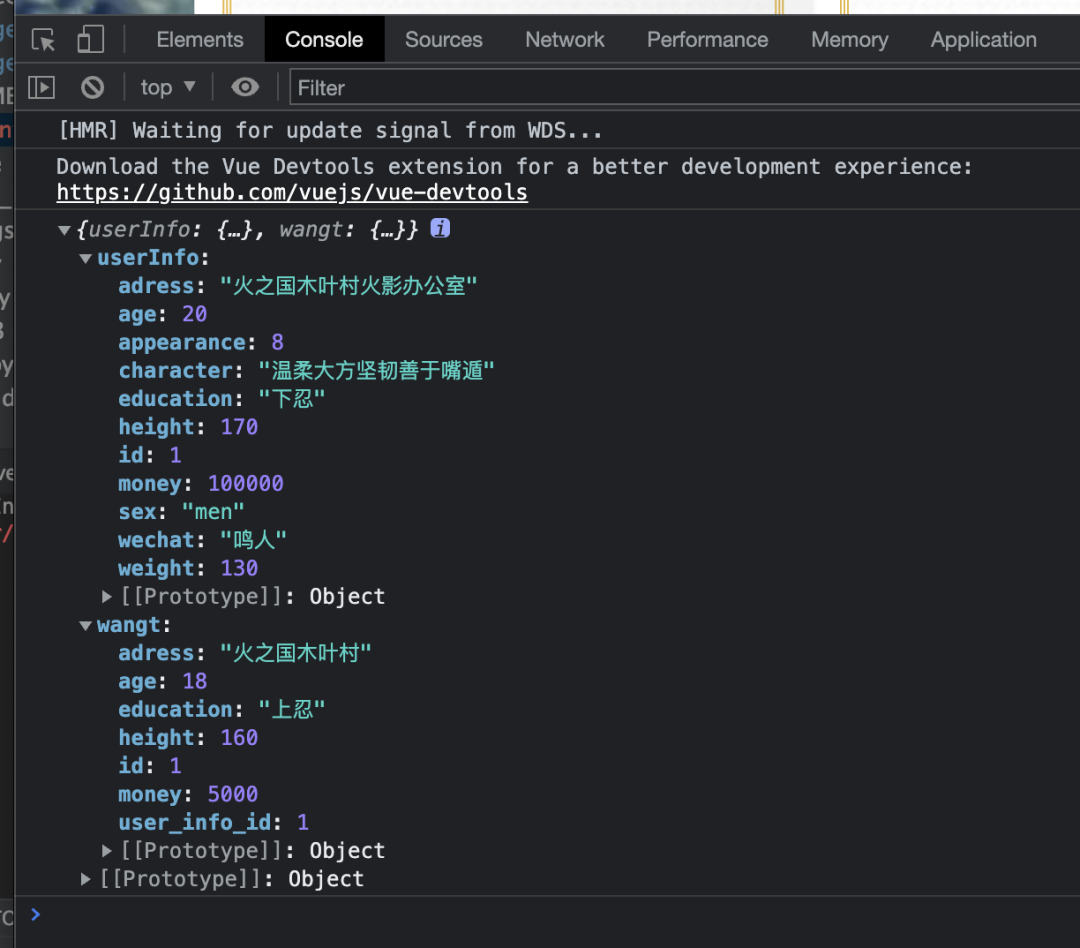Open the Elements tab
This screenshot has height=948, width=1080.
coord(200,39)
